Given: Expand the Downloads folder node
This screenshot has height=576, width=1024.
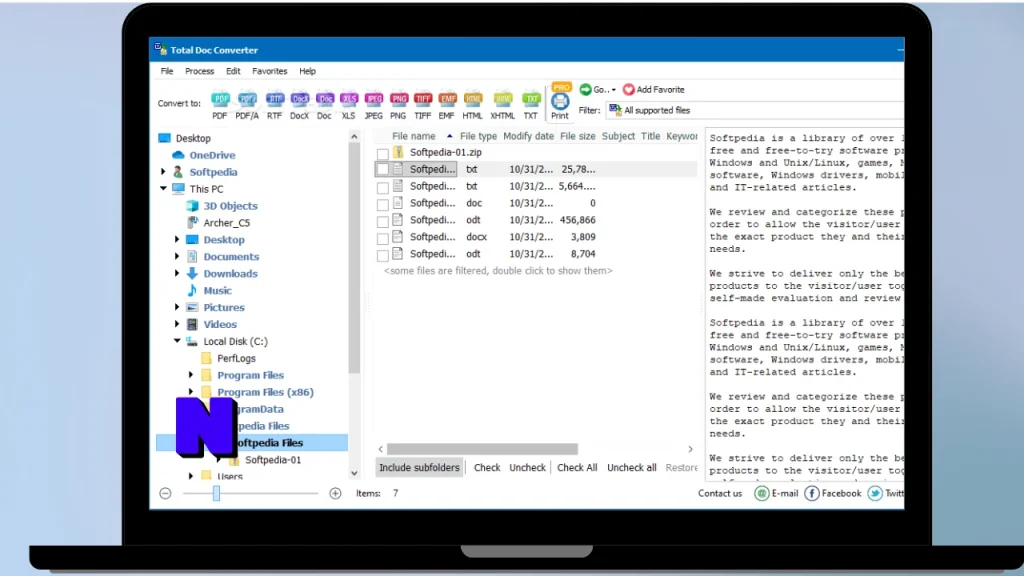Looking at the screenshot, I should (x=177, y=274).
